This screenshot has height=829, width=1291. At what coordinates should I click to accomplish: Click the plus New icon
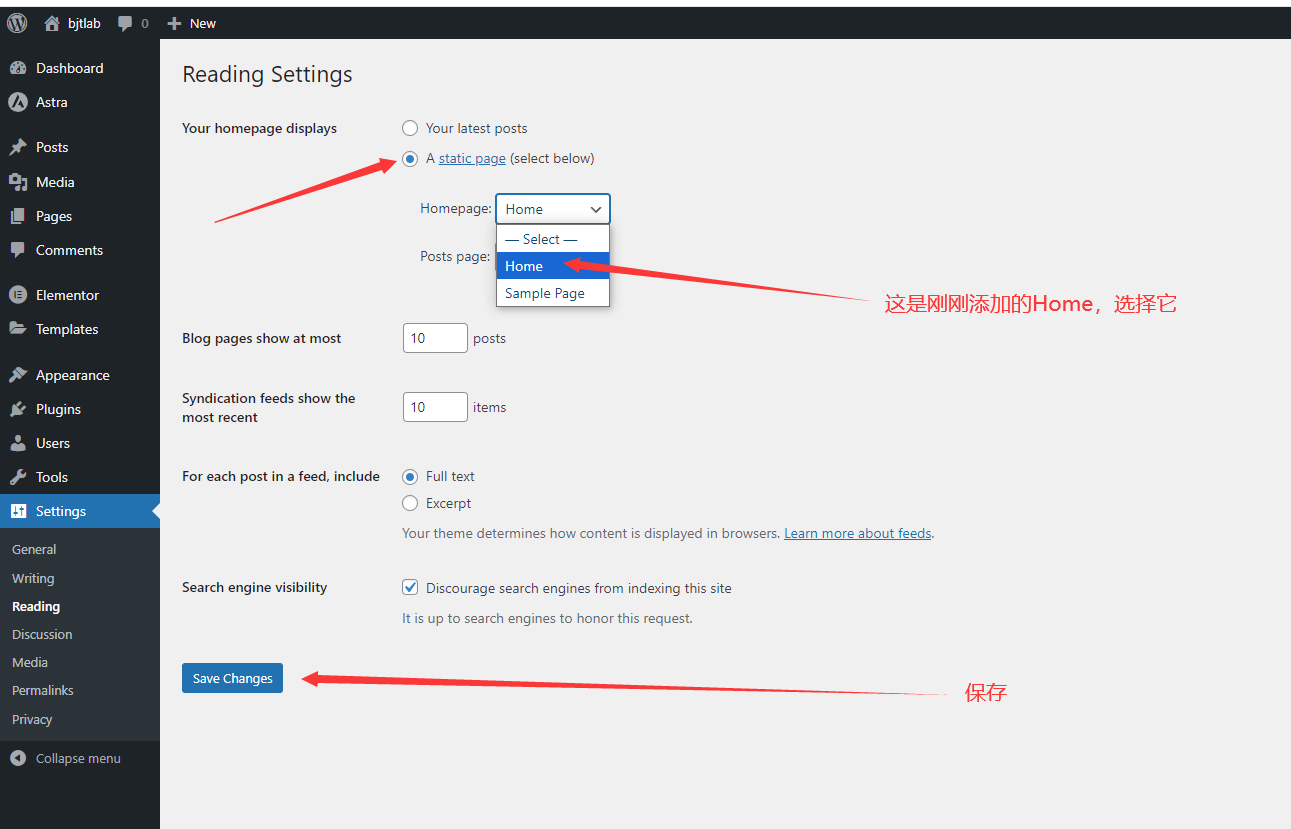[174, 23]
